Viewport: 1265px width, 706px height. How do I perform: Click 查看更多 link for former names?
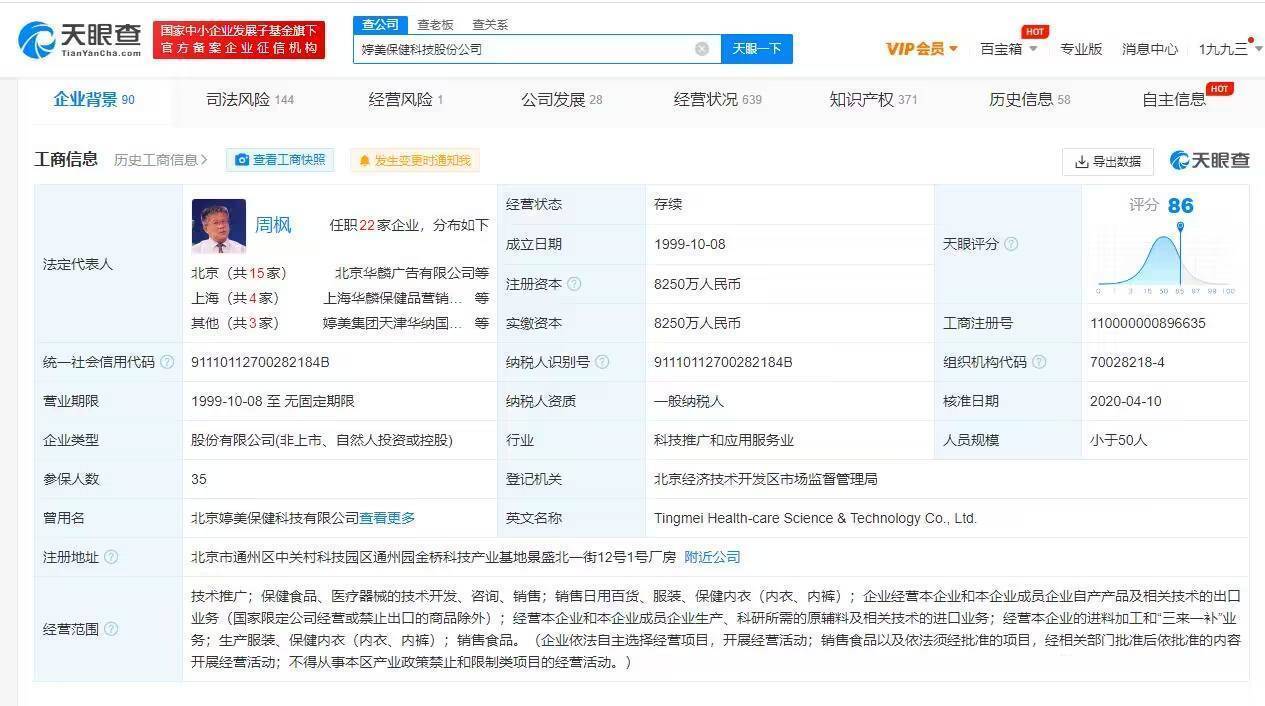point(387,518)
